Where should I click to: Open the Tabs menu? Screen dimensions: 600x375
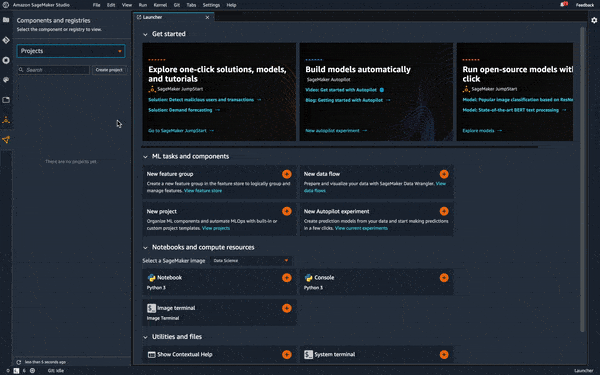click(191, 5)
